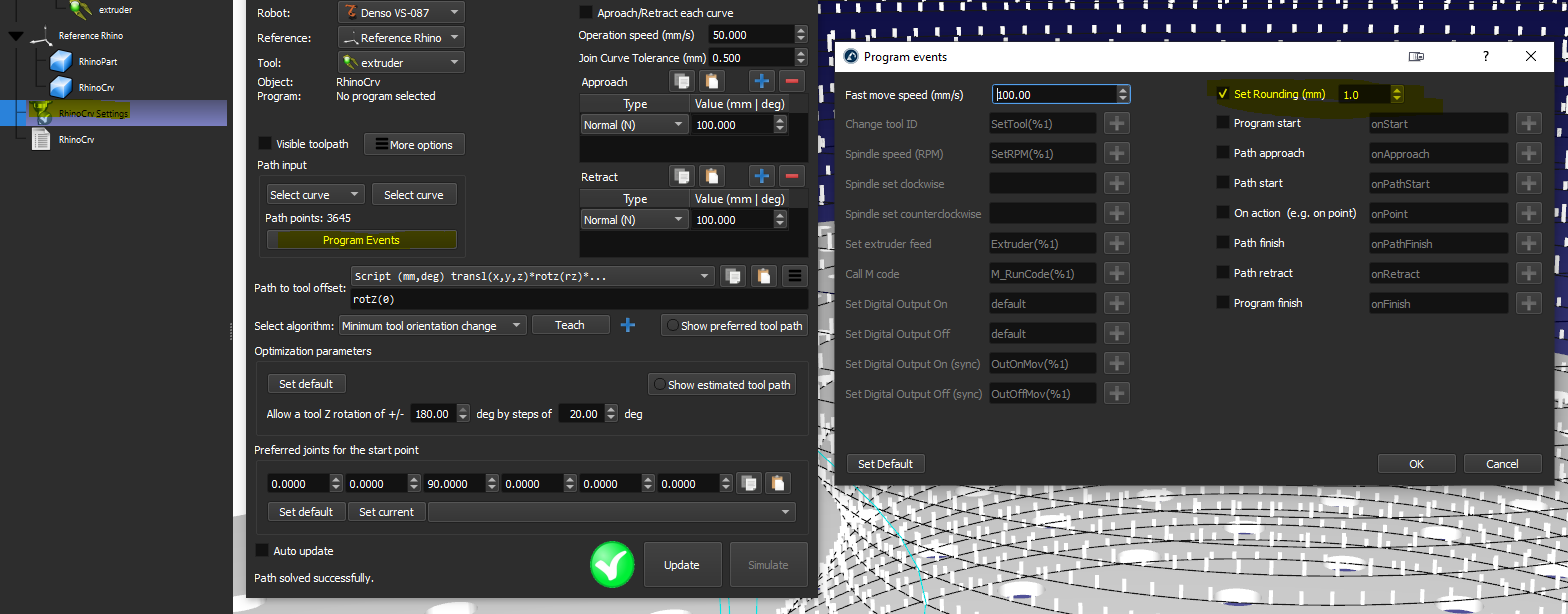Expand the Select algorithm dropdown

click(432, 326)
